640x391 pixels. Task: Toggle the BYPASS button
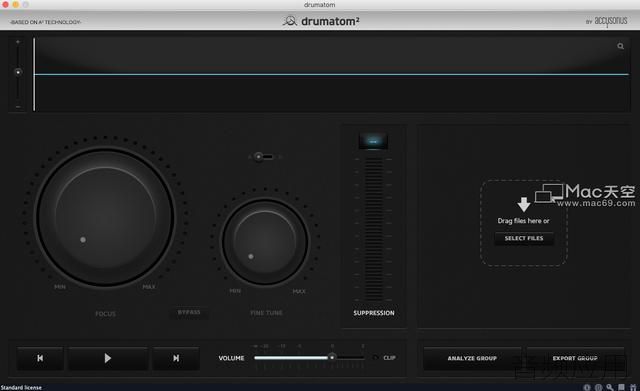pyautogui.click(x=189, y=312)
